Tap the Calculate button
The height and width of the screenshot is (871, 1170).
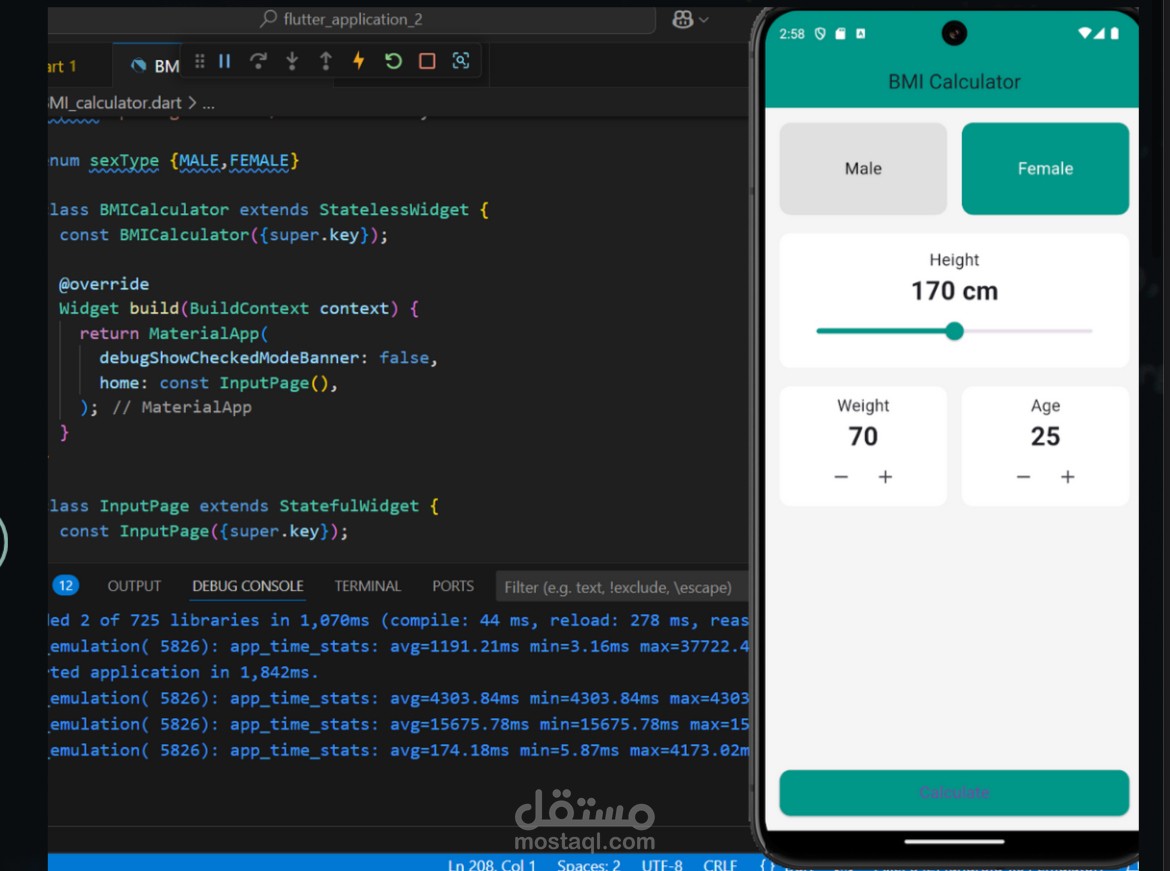point(954,793)
